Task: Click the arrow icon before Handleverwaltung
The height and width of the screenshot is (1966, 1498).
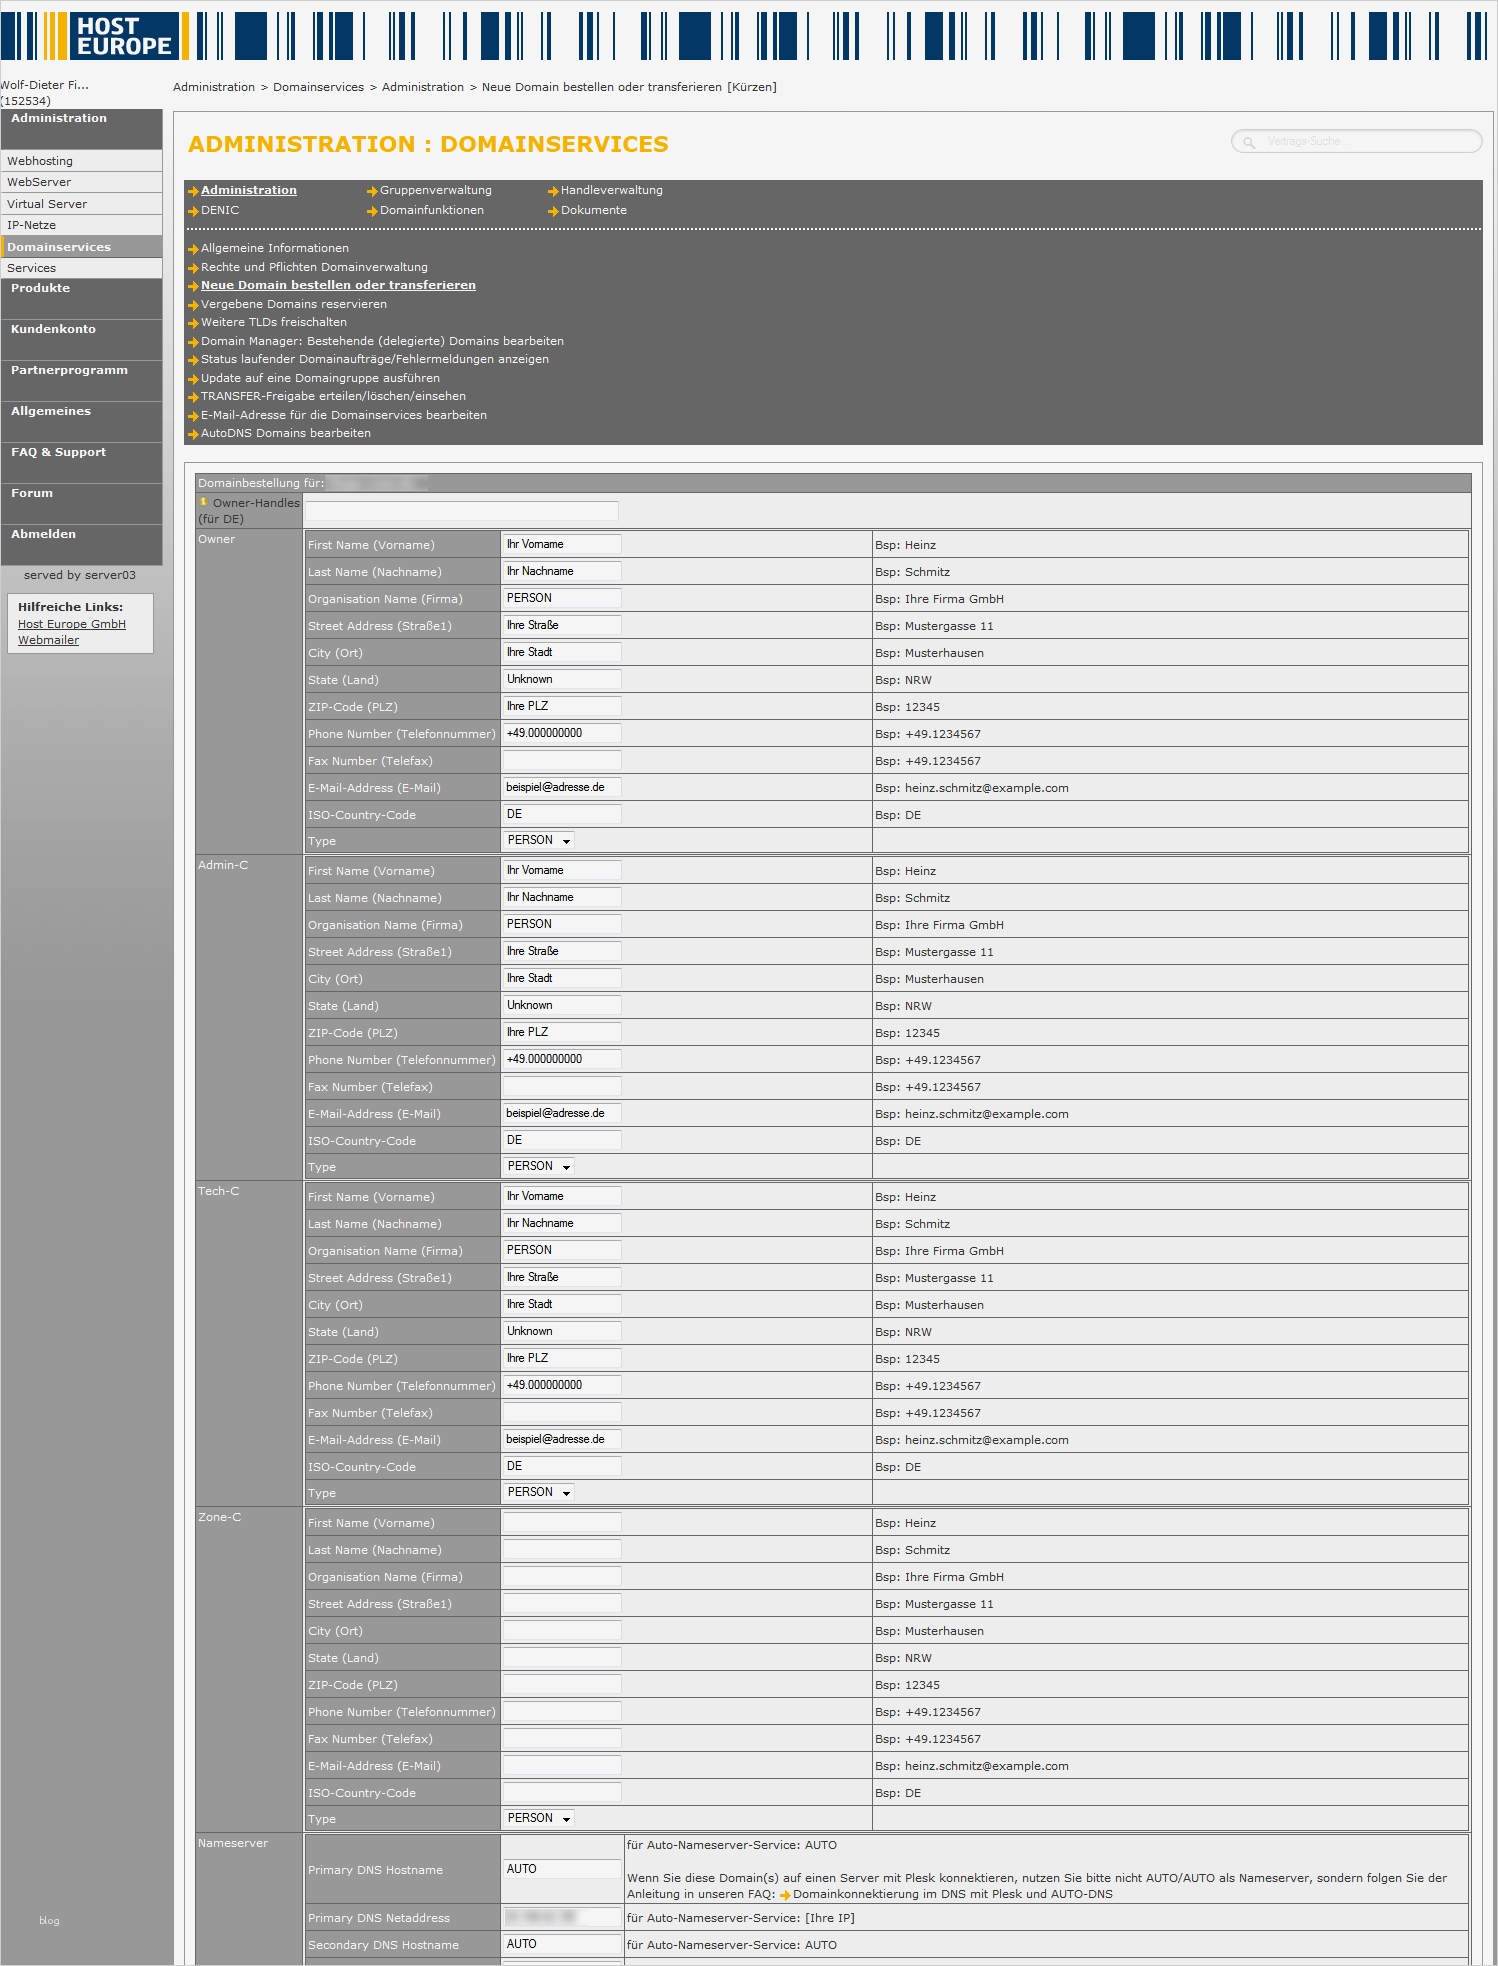Action: [553, 191]
